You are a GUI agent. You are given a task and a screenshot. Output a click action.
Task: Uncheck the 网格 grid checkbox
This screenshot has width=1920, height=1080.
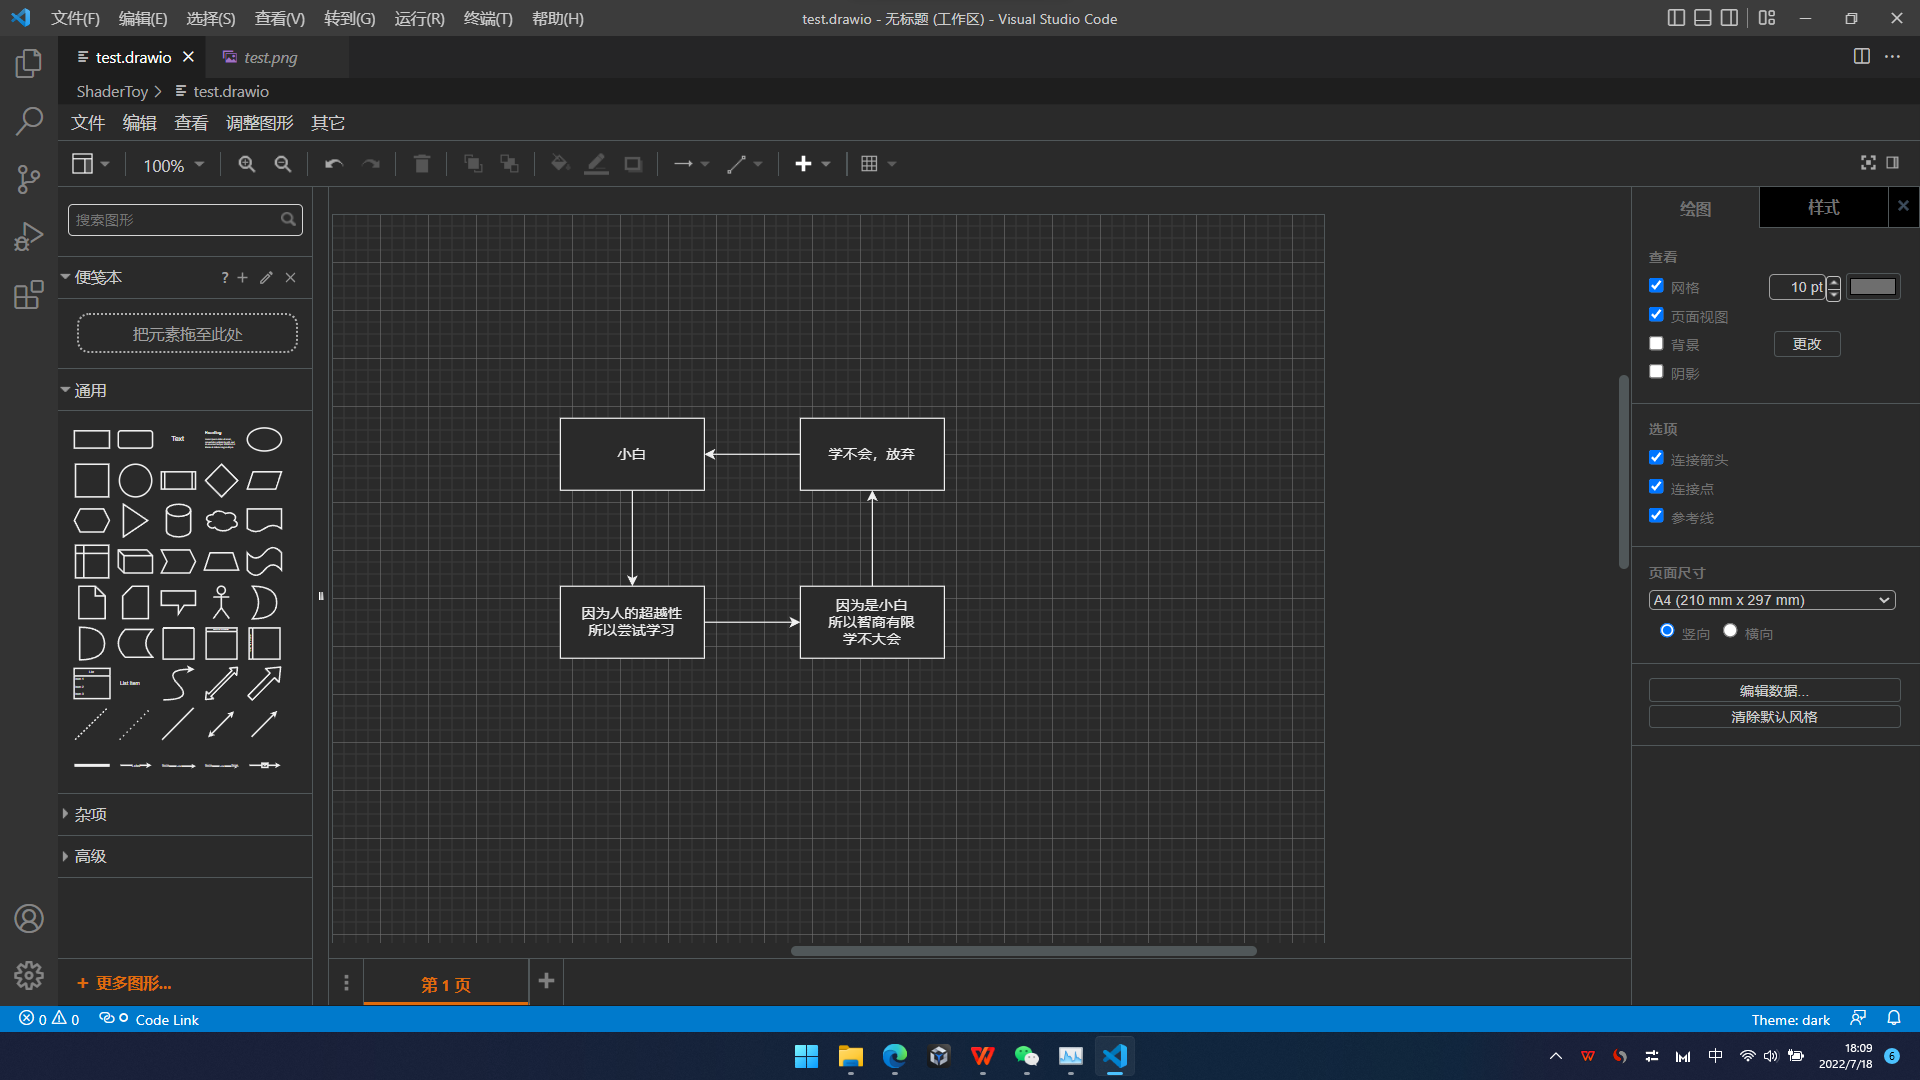[1656, 286]
